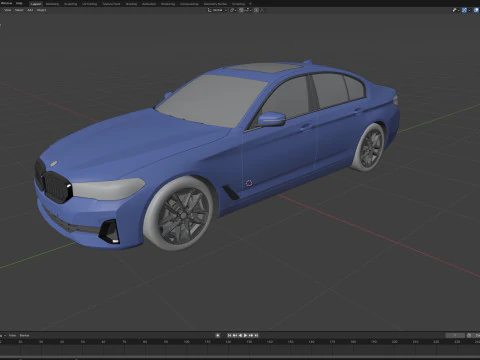This screenshot has width=480, height=360.
Task: Click frame 200 on the timeline ruler
Action: (394, 342)
